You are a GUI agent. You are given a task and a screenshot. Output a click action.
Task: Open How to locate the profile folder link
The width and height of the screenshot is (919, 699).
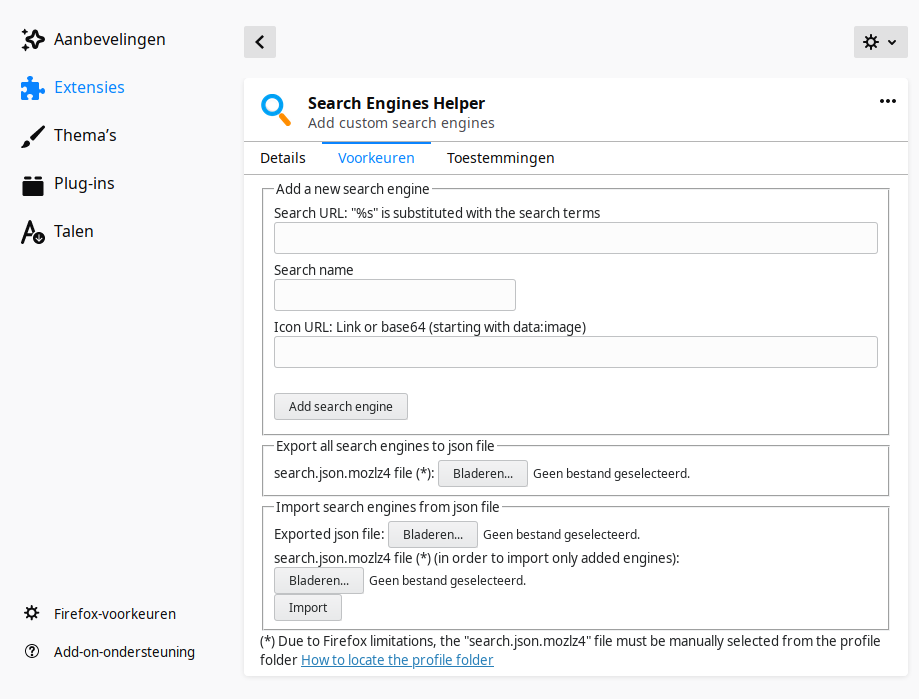coord(397,660)
